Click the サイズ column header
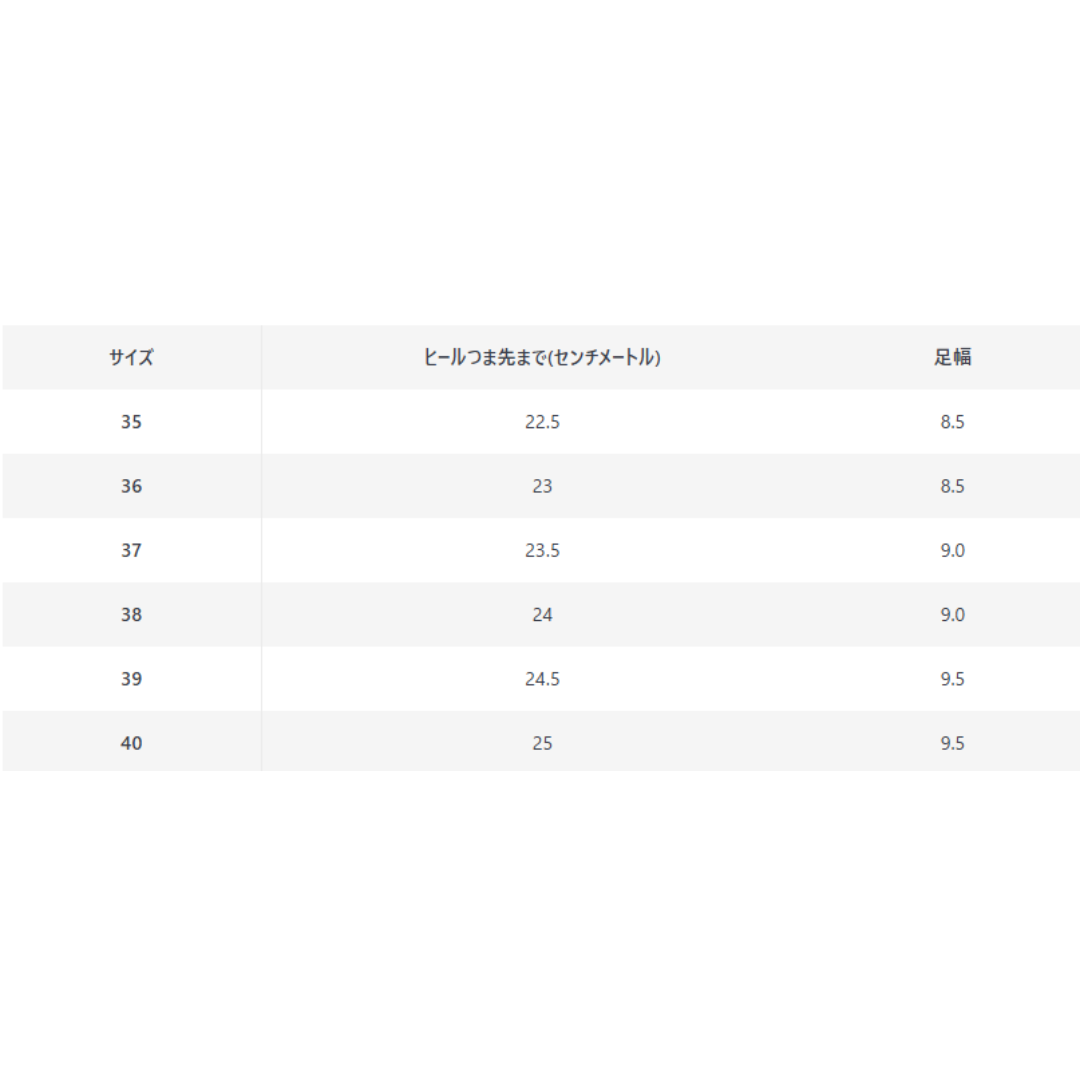The image size is (1080, 1080). pyautogui.click(x=131, y=357)
